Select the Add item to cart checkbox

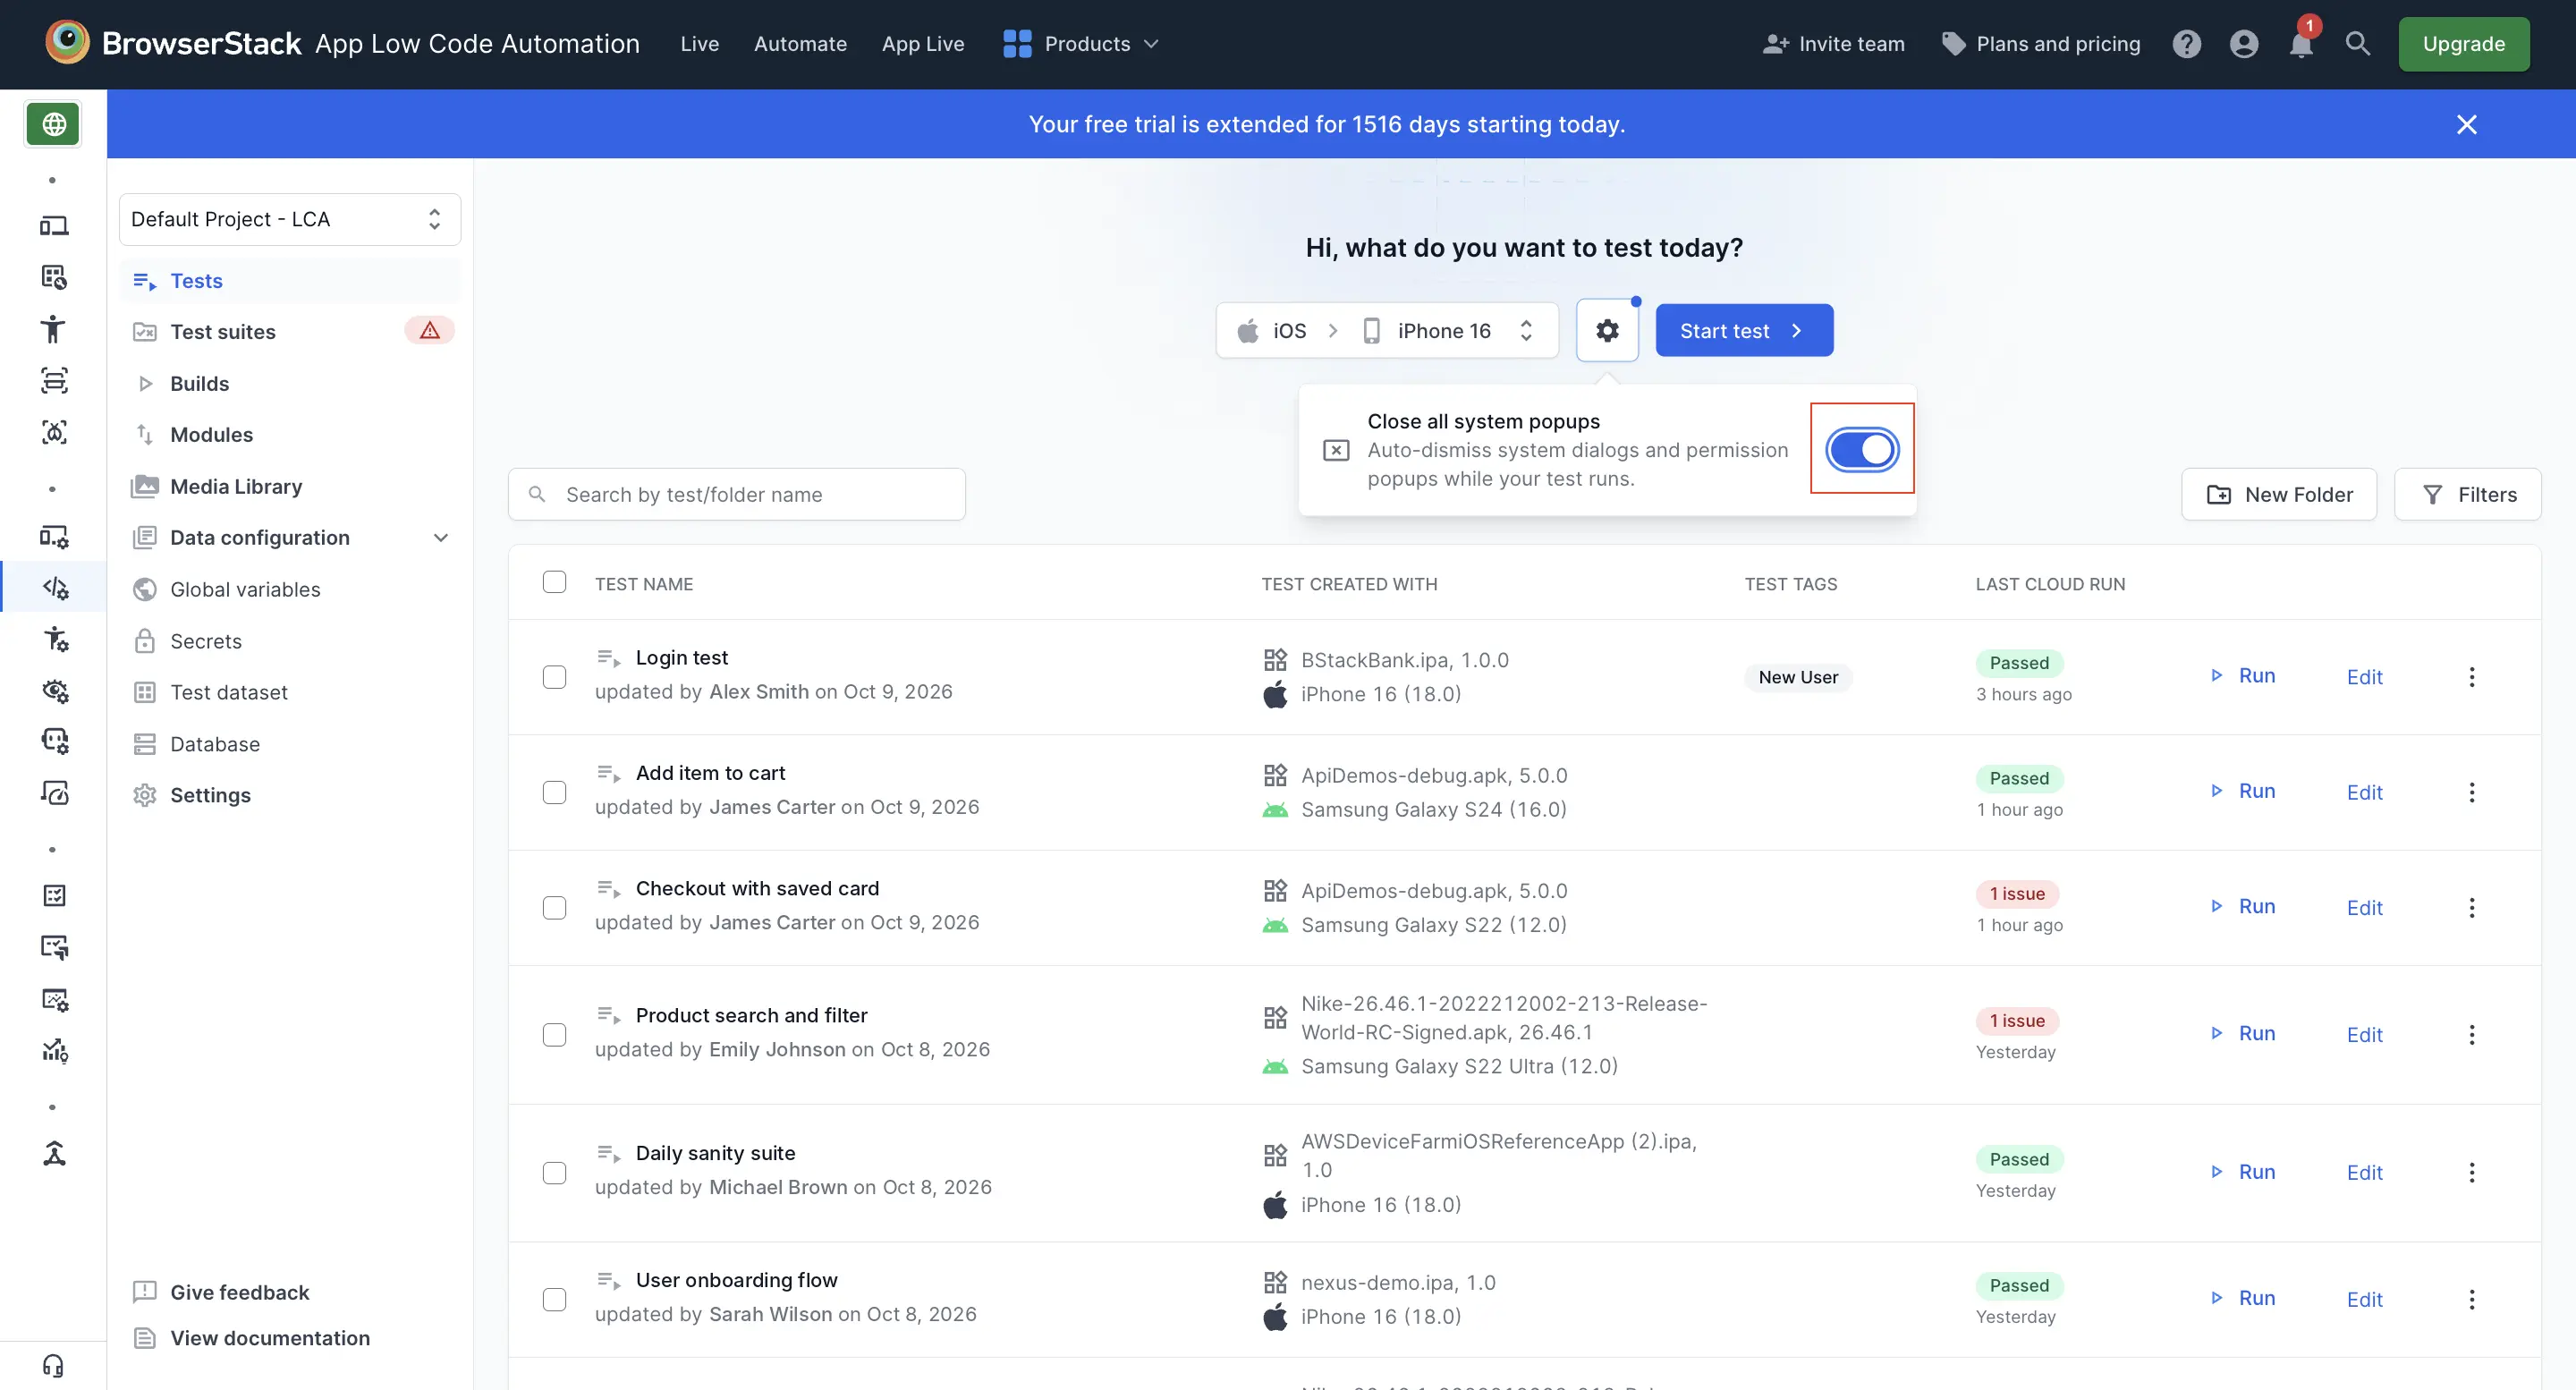(554, 792)
